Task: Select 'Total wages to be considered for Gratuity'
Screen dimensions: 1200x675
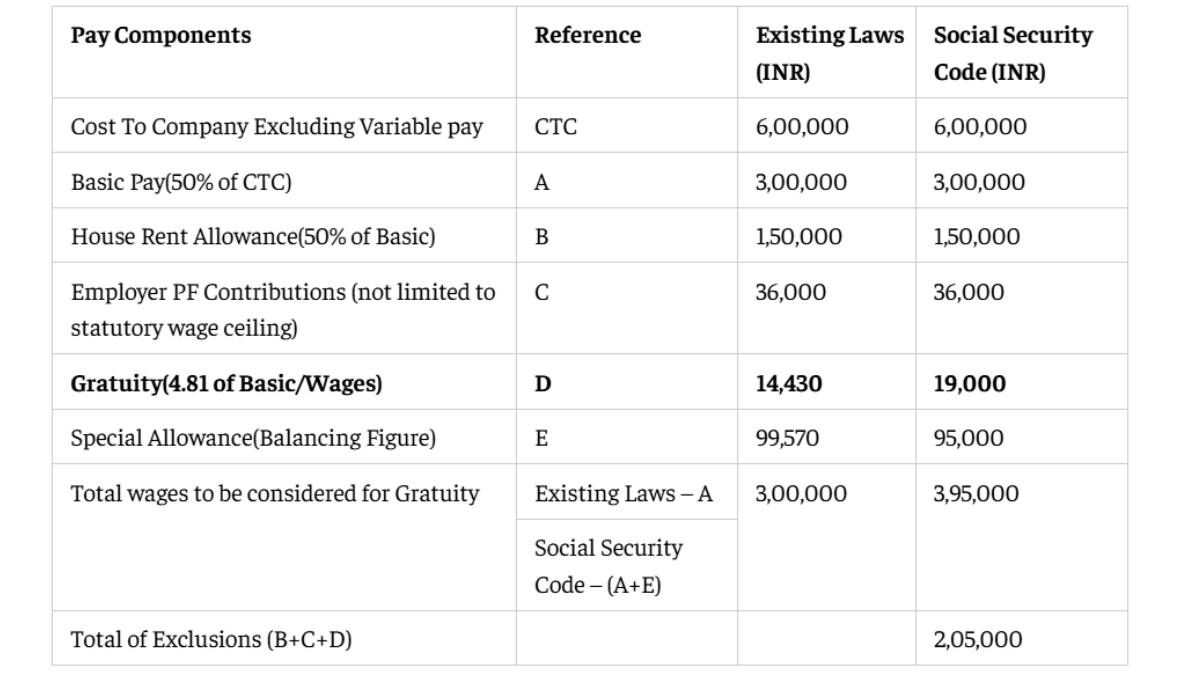Action: point(275,493)
